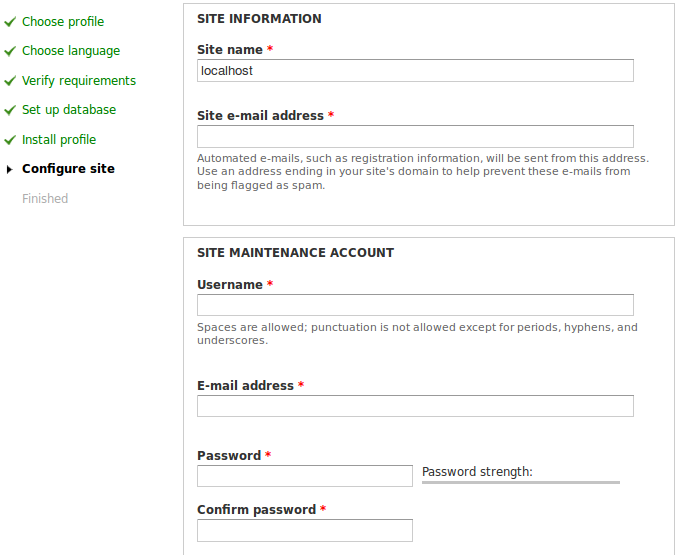Click the arrow marker beside Configure site

tap(10, 170)
